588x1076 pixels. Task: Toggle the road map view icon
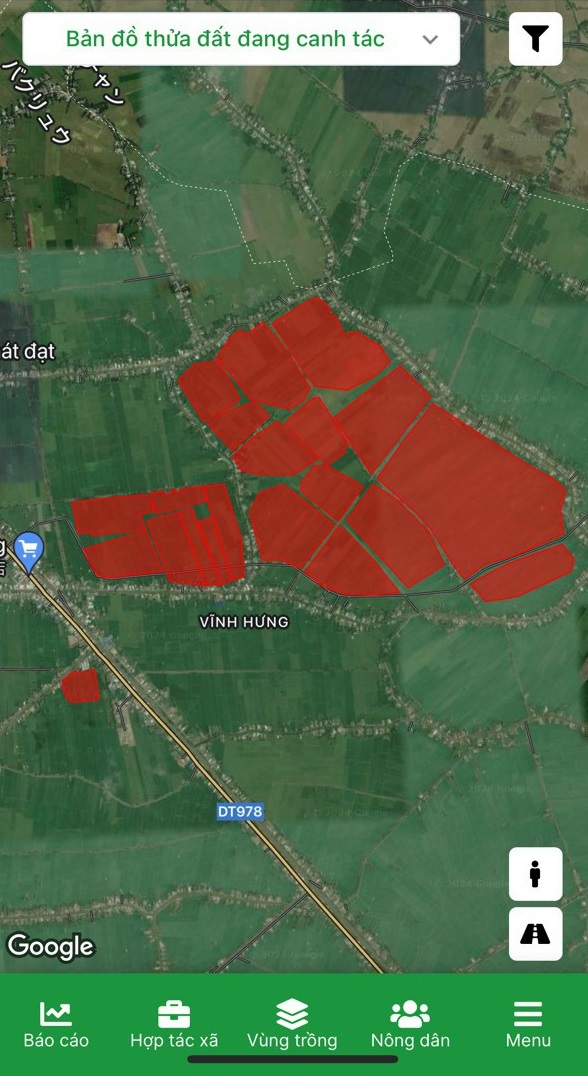pos(535,934)
